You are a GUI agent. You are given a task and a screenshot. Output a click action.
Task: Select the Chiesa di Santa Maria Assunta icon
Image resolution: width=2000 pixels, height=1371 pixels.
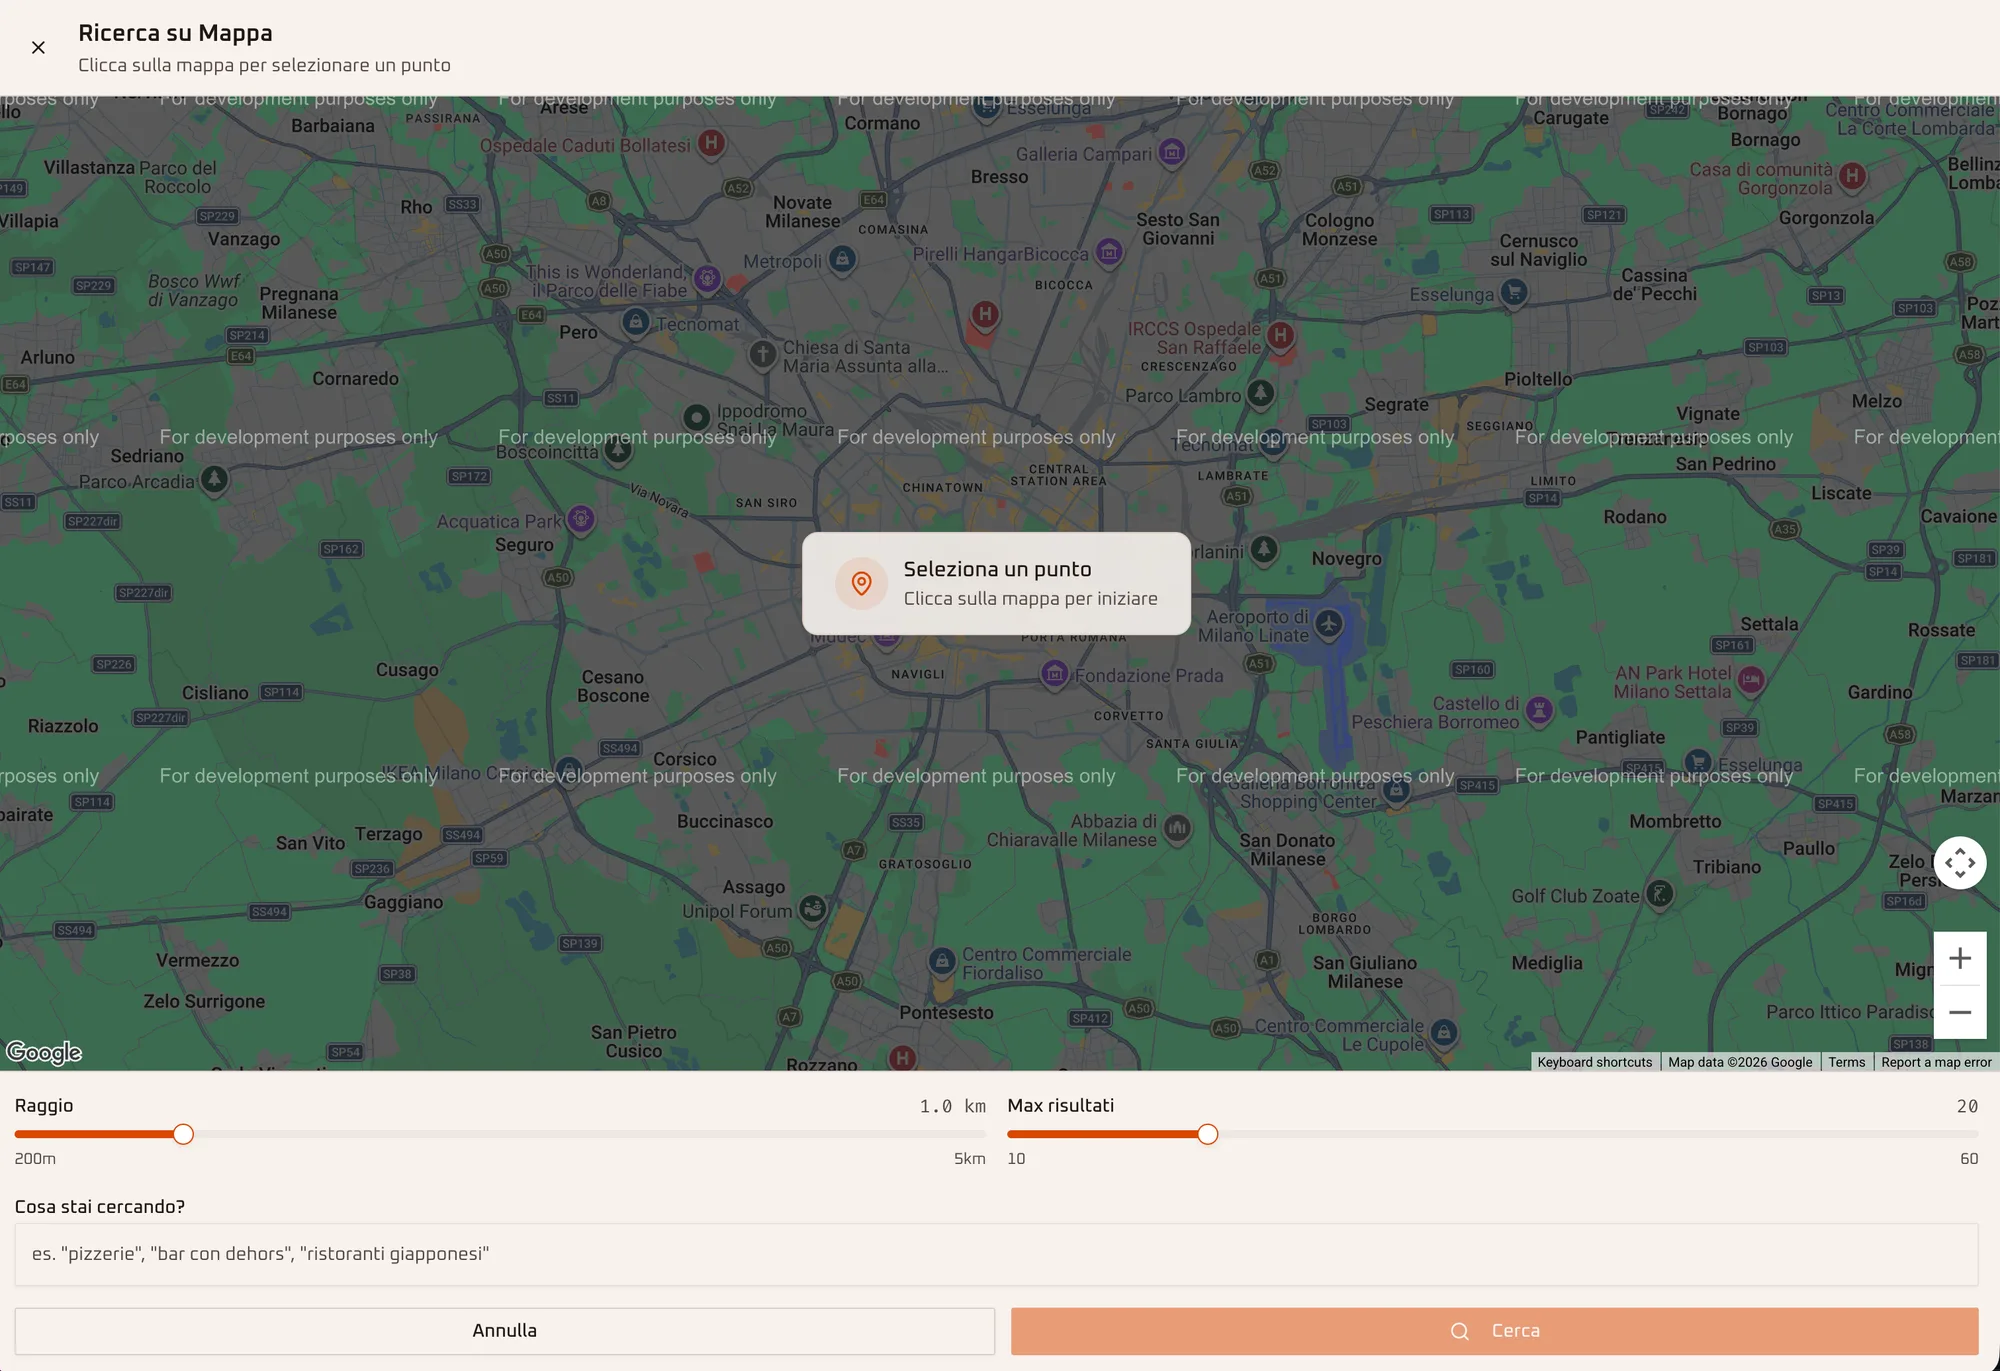[763, 354]
